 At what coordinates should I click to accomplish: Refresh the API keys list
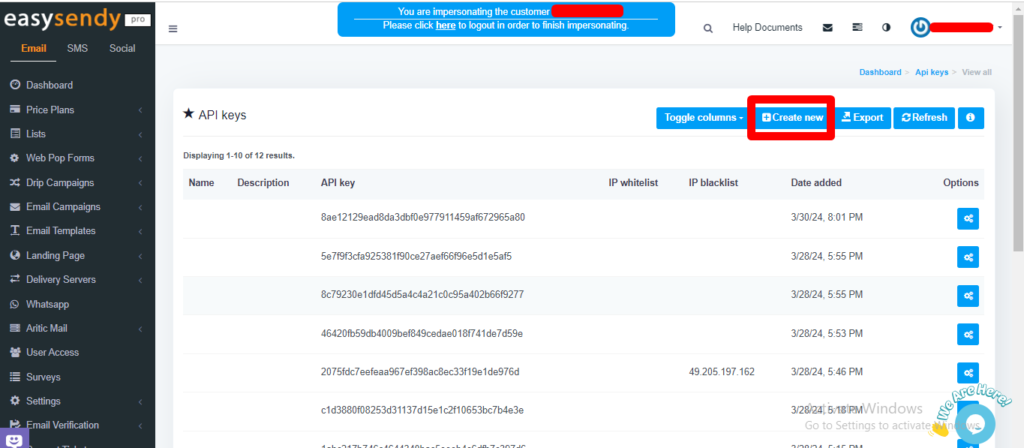924,118
